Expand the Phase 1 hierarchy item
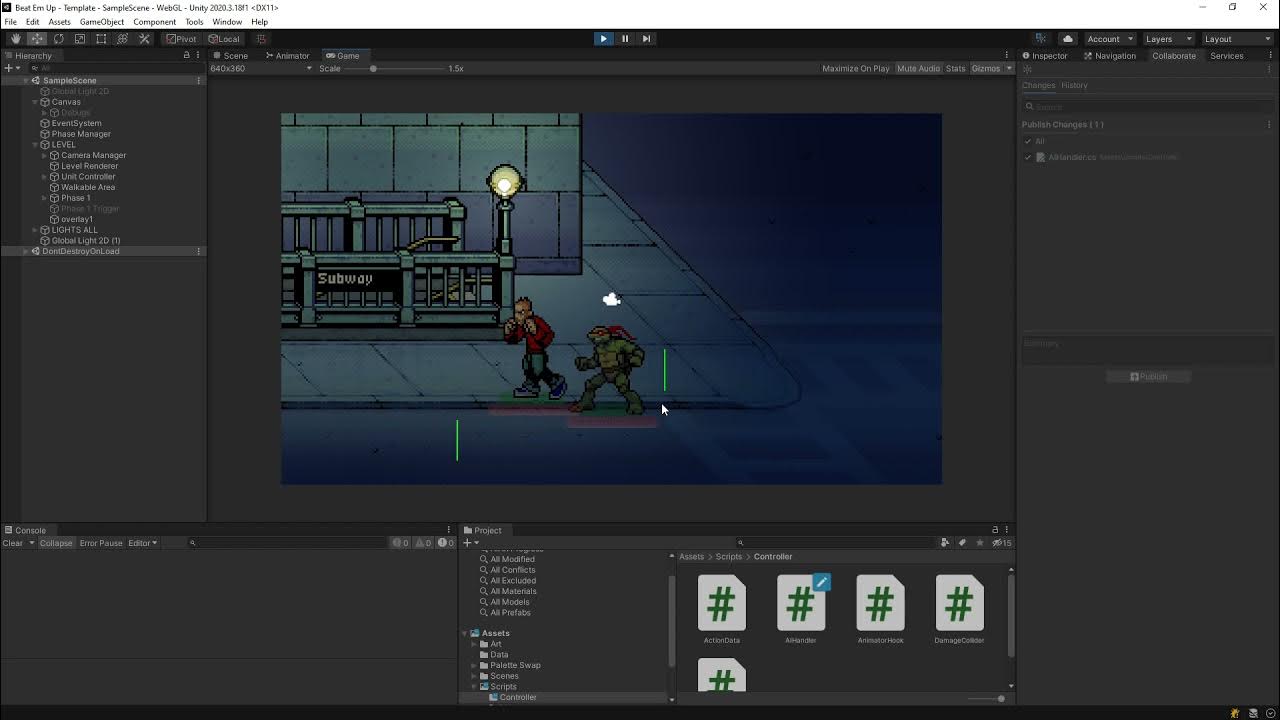This screenshot has height=720, width=1280. (45, 198)
